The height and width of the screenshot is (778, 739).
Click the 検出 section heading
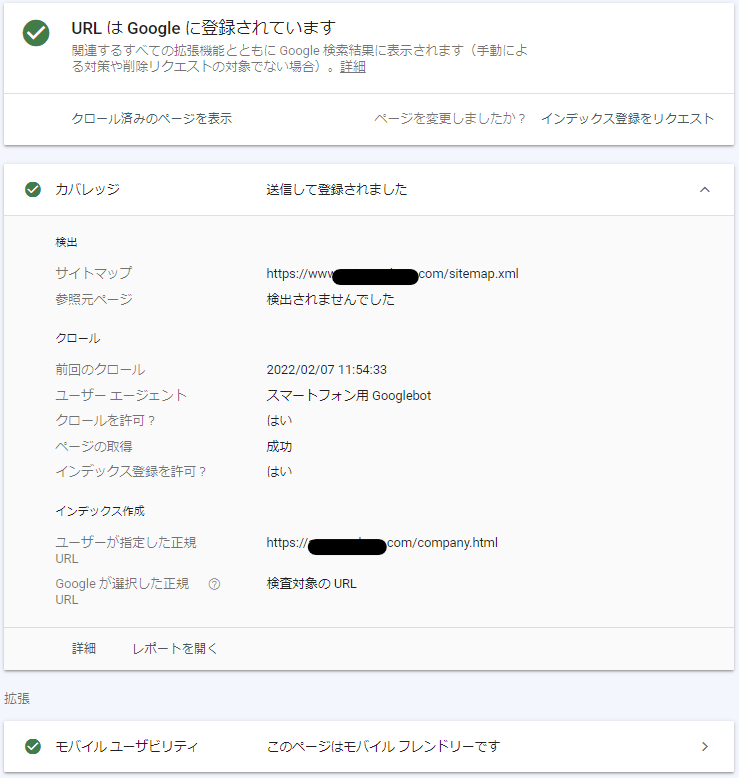click(x=67, y=243)
